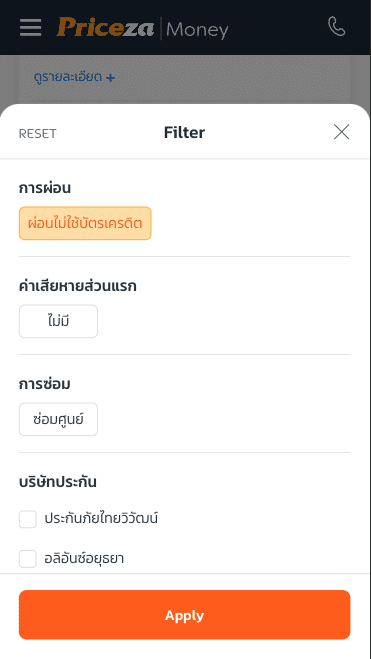Viewport: 371px width, 659px height.
Task: Click the Priceza logo
Action: click(105, 28)
